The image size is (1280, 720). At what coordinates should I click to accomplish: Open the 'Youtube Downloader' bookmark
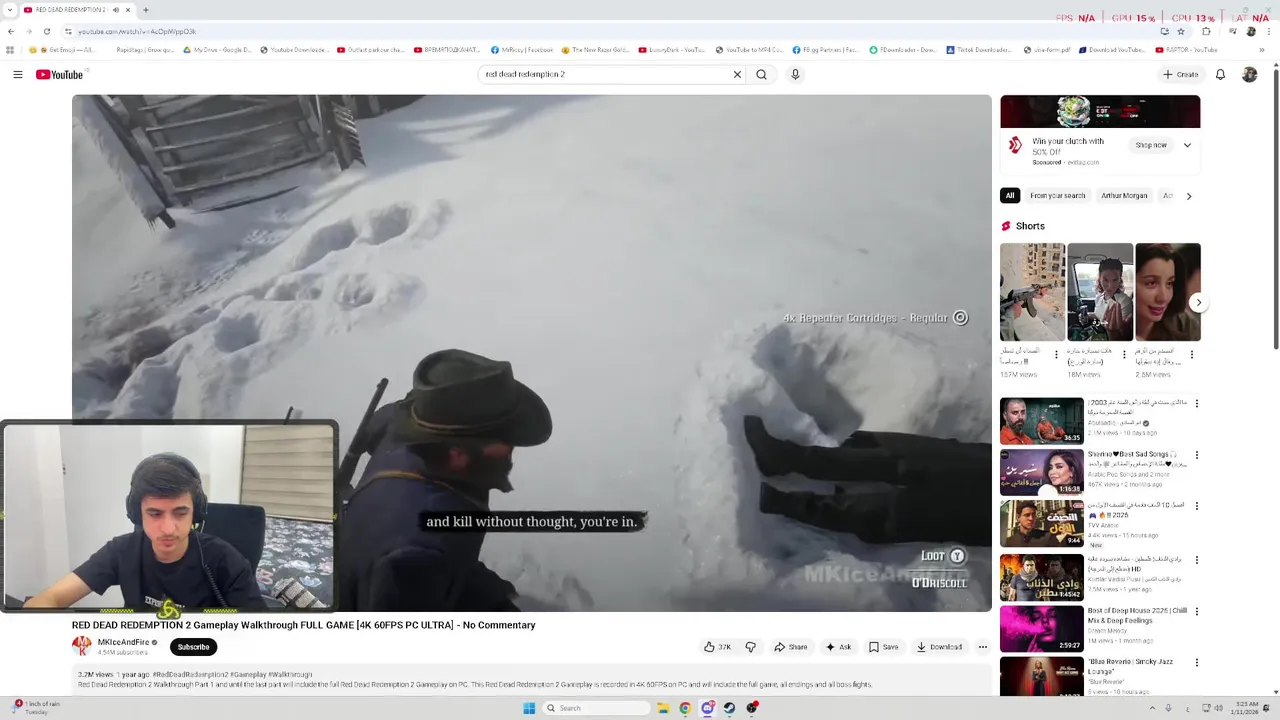294,50
